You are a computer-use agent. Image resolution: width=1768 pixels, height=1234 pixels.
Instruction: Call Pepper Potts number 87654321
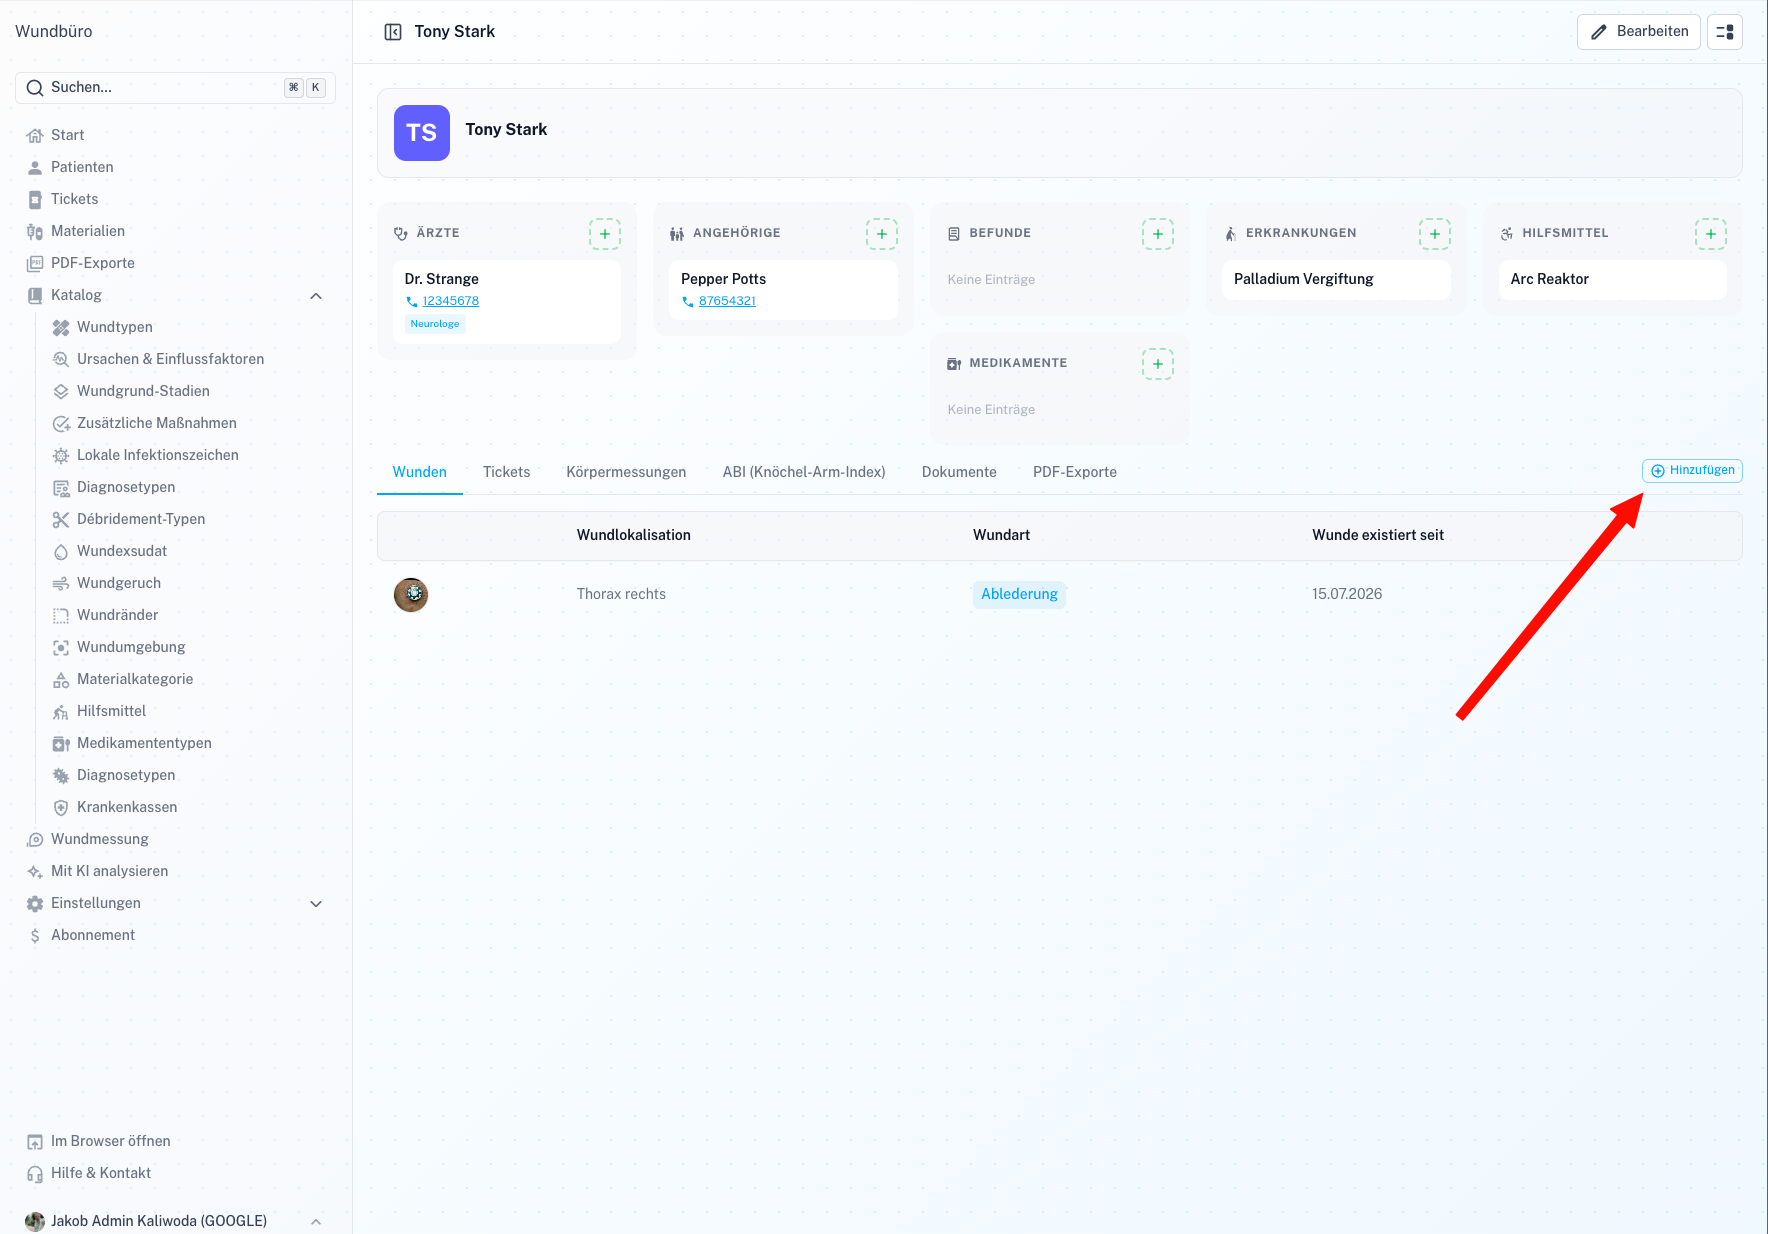tap(727, 301)
